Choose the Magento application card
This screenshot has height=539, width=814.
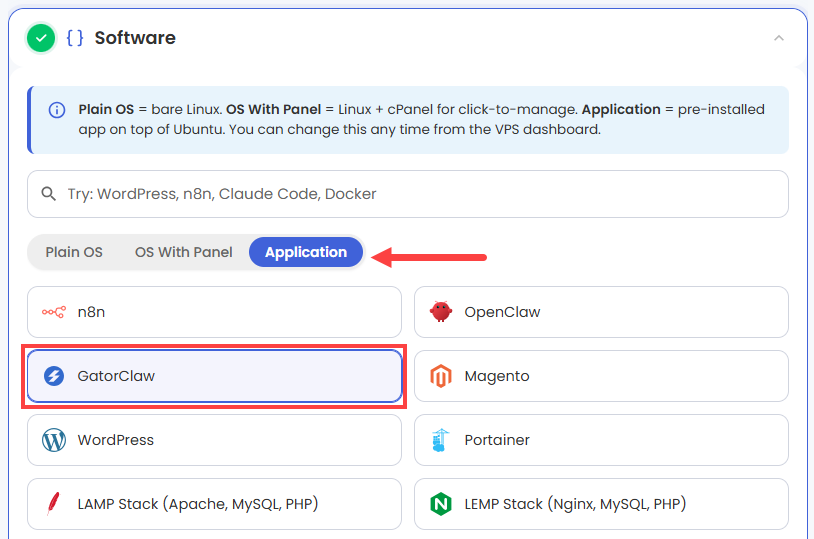coord(601,376)
